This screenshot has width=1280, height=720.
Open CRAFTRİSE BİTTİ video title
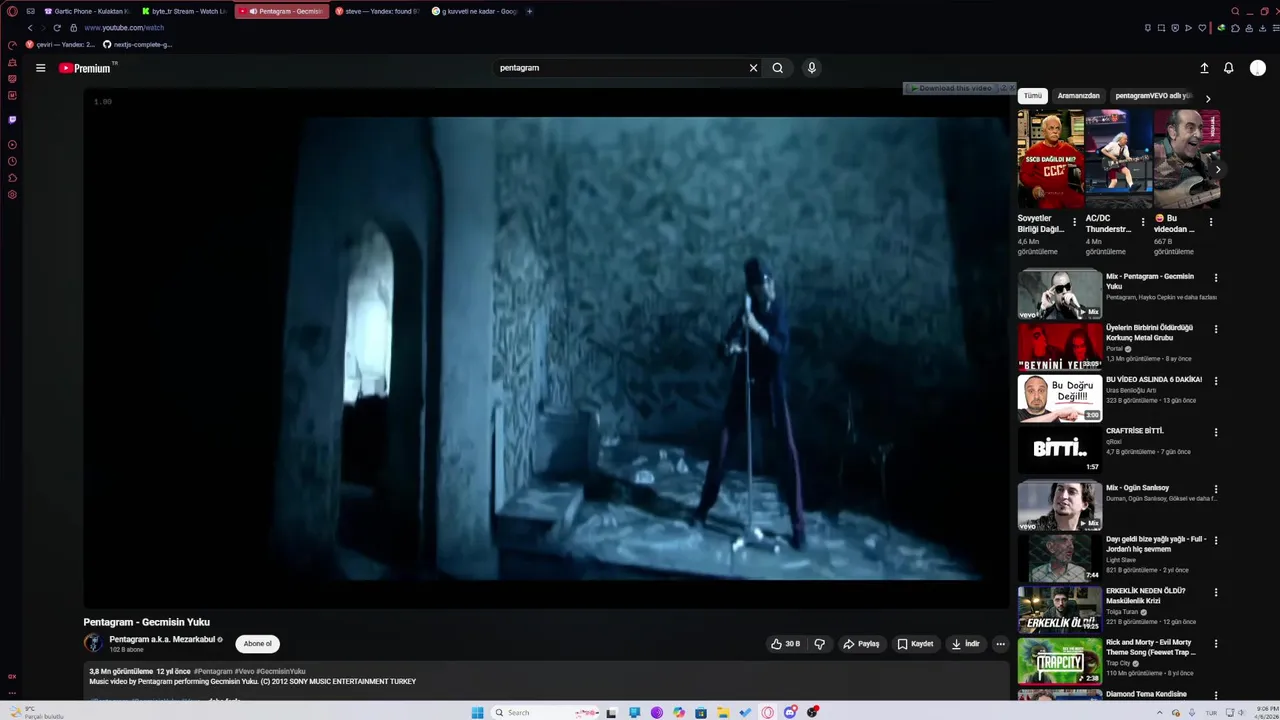click(1135, 431)
